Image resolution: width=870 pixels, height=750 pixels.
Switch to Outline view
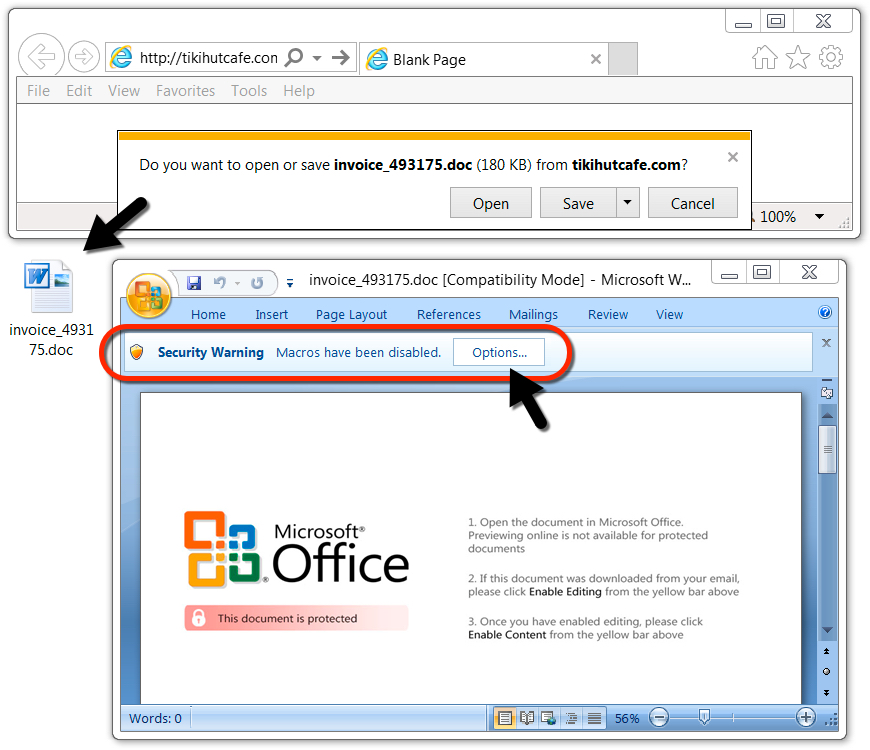coord(571,718)
